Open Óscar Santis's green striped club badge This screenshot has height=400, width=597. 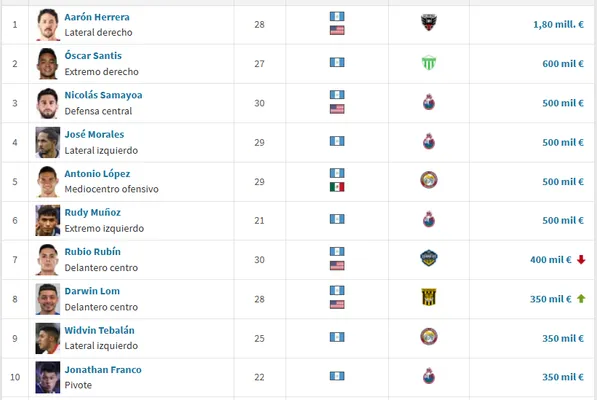(x=429, y=63)
